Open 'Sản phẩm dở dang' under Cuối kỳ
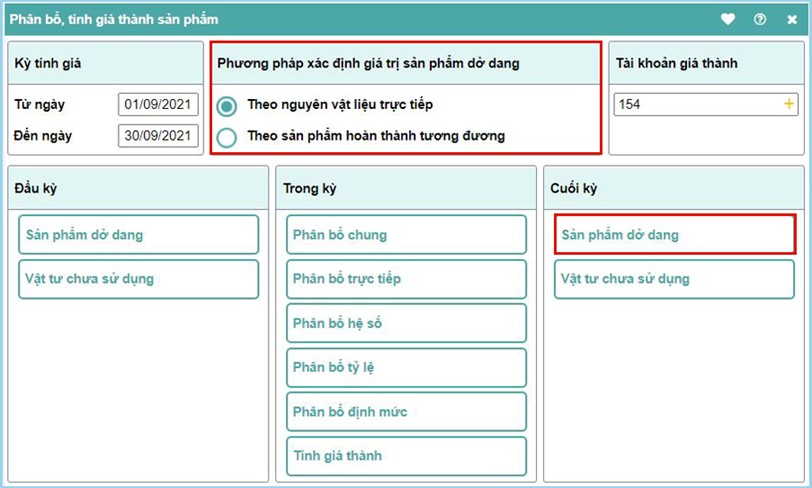Viewport: 812px width, 488px height. [x=674, y=235]
